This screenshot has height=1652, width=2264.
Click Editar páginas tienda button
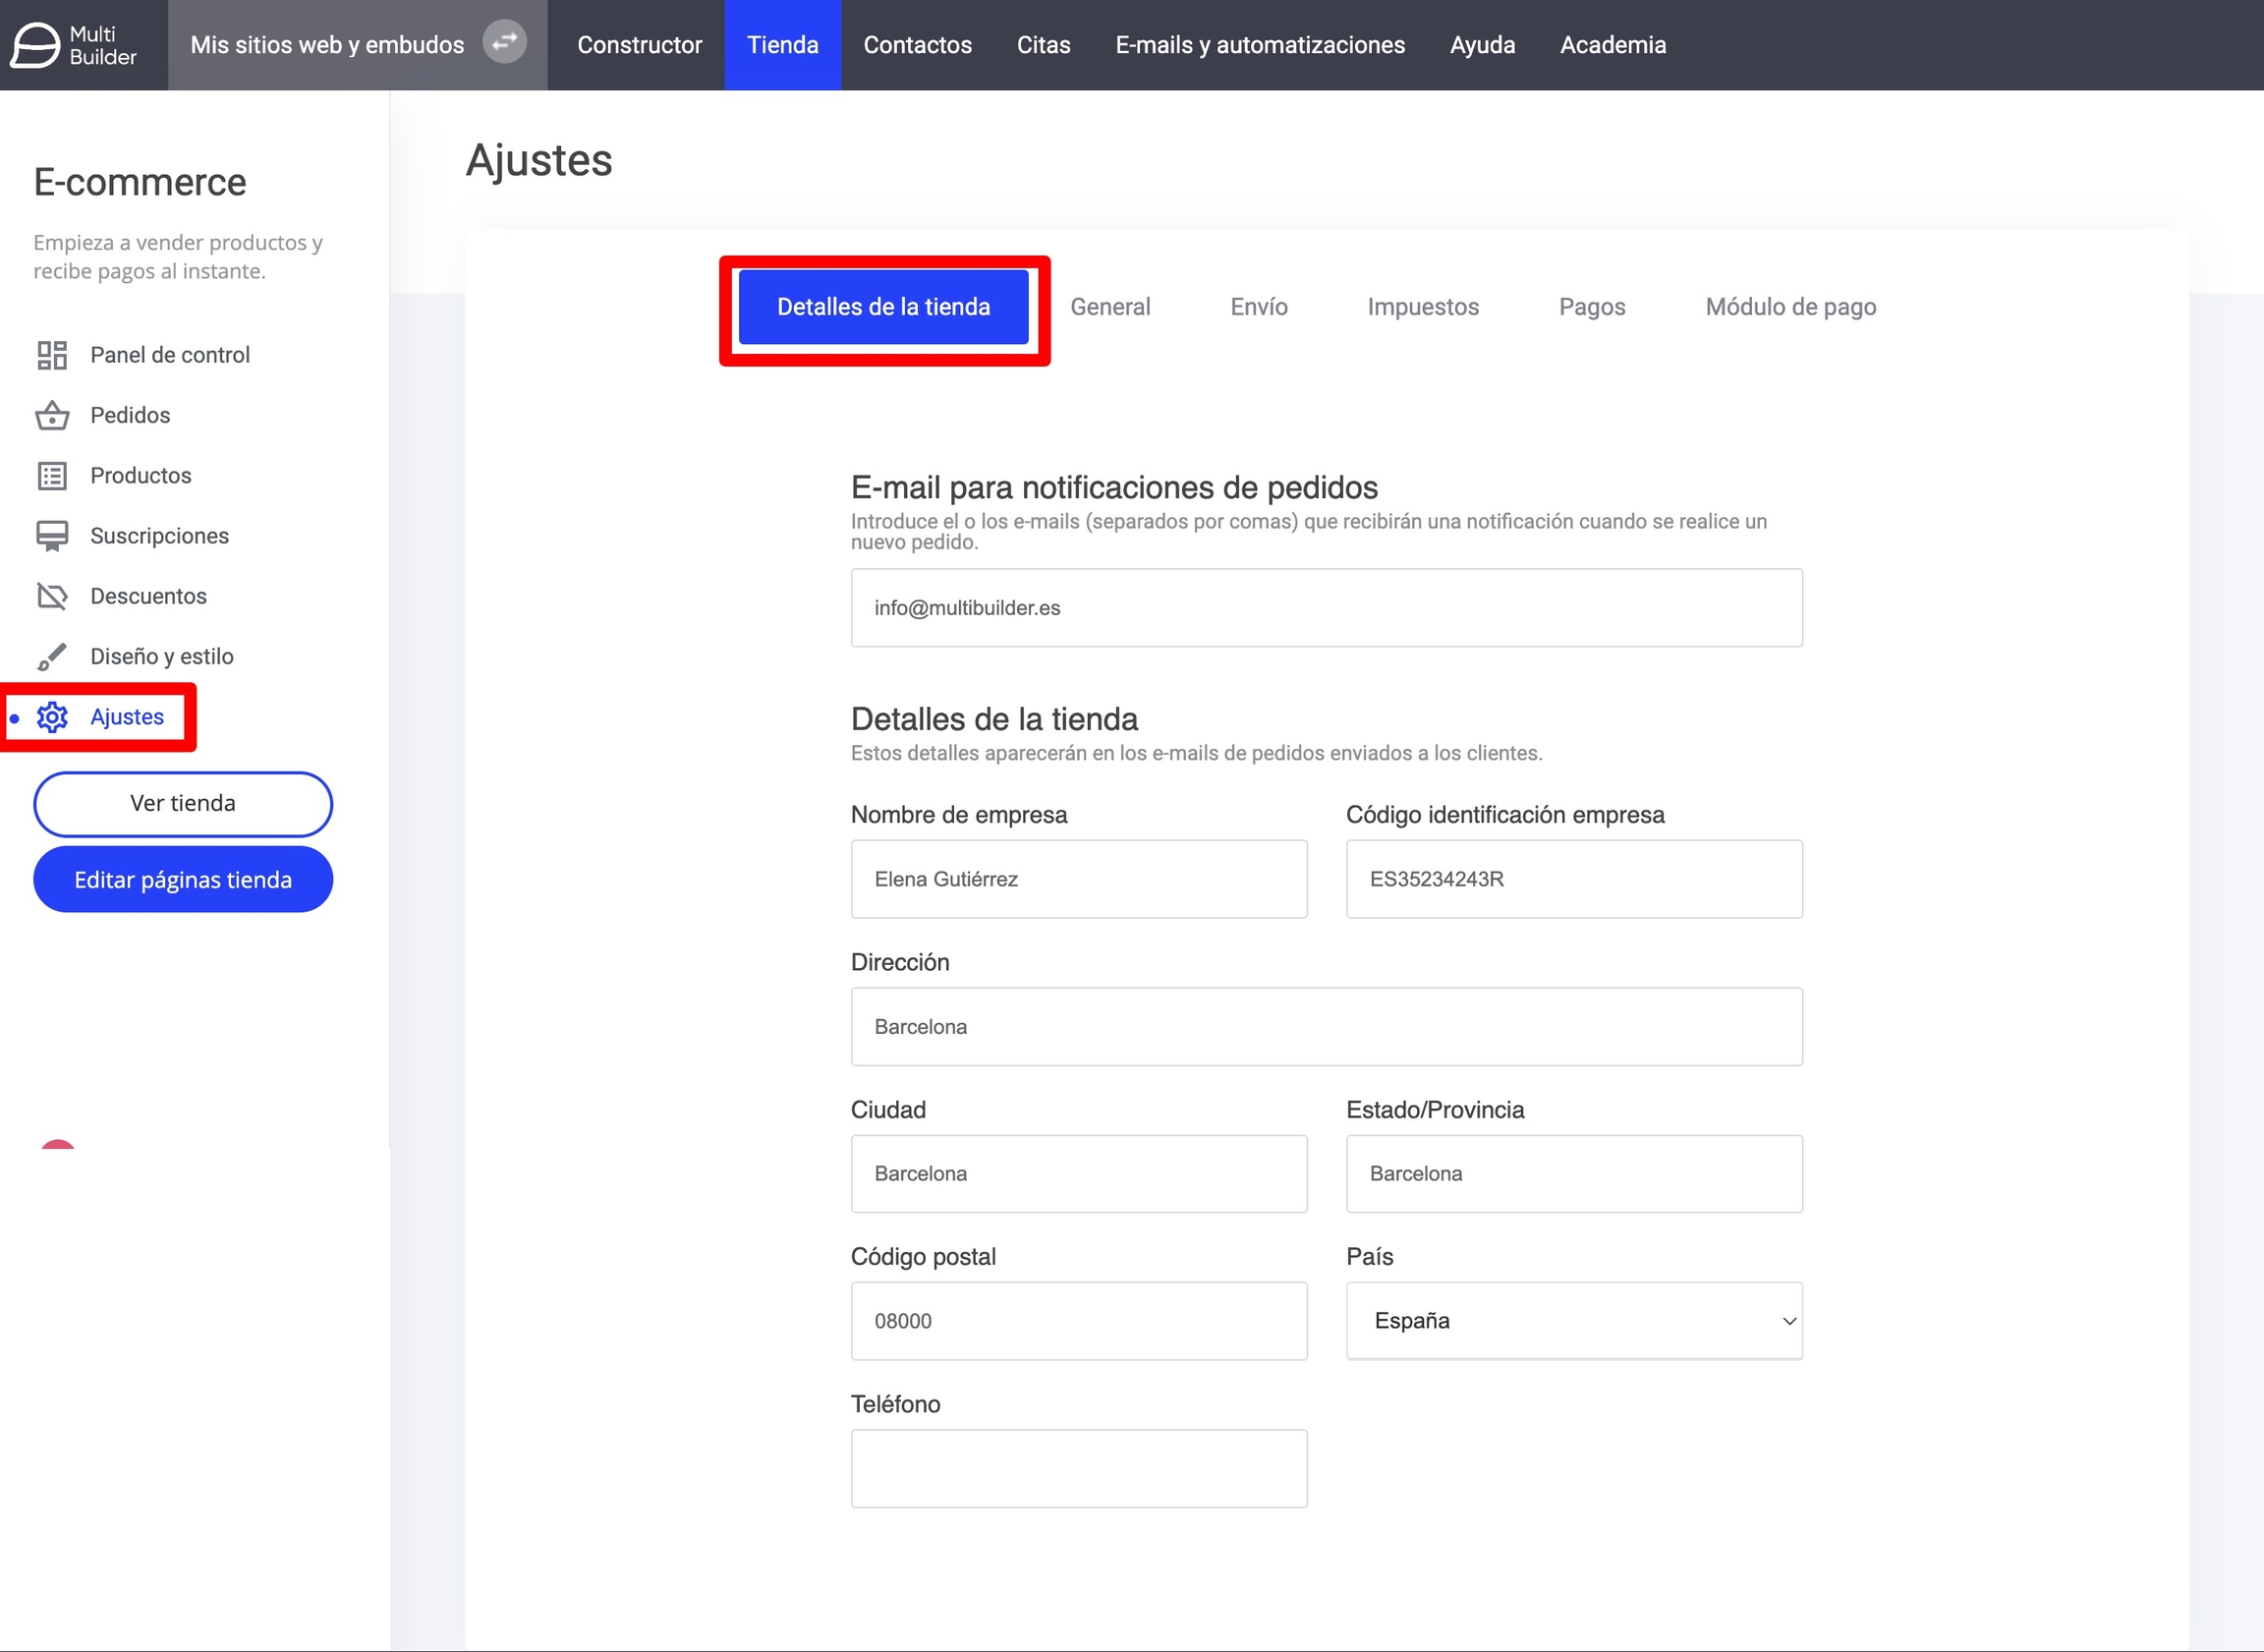[x=183, y=880]
